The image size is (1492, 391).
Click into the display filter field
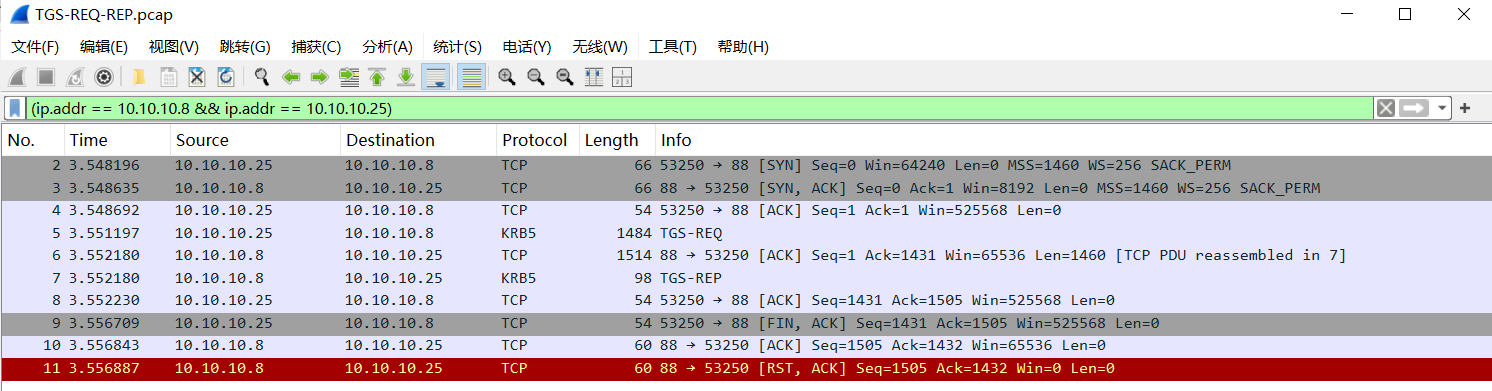tap(700, 108)
